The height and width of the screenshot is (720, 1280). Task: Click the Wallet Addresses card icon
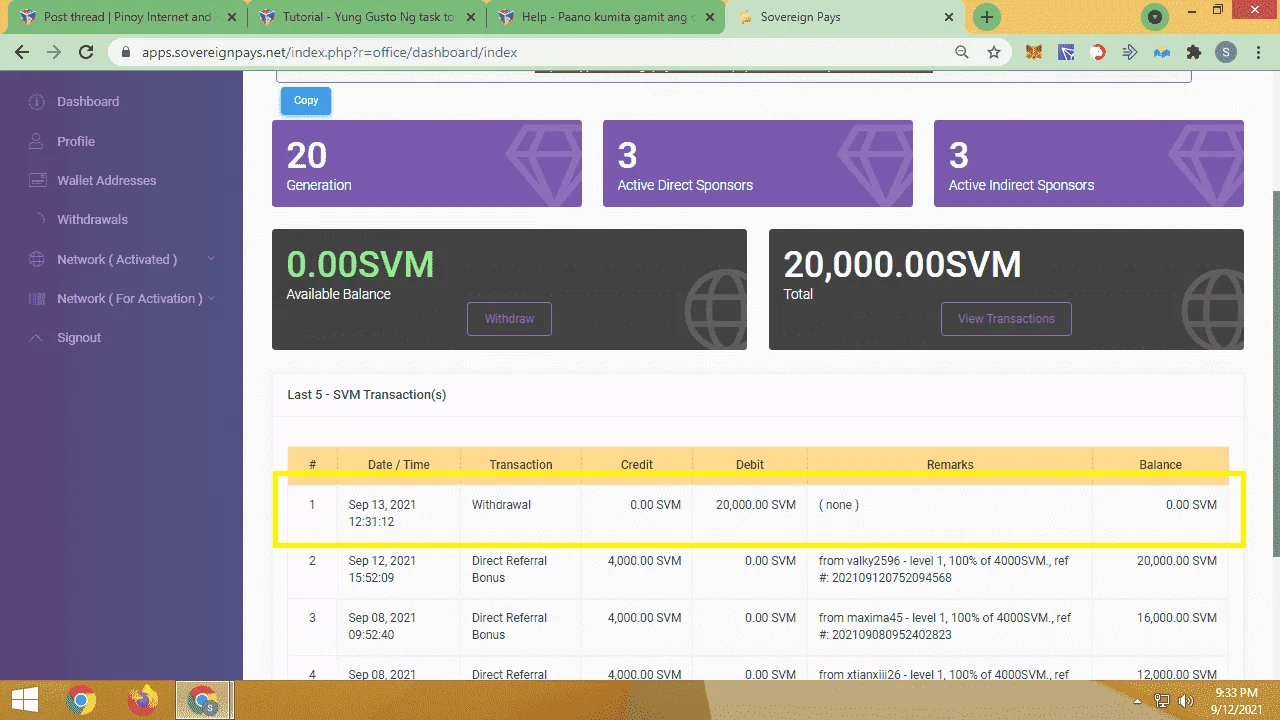click(37, 181)
